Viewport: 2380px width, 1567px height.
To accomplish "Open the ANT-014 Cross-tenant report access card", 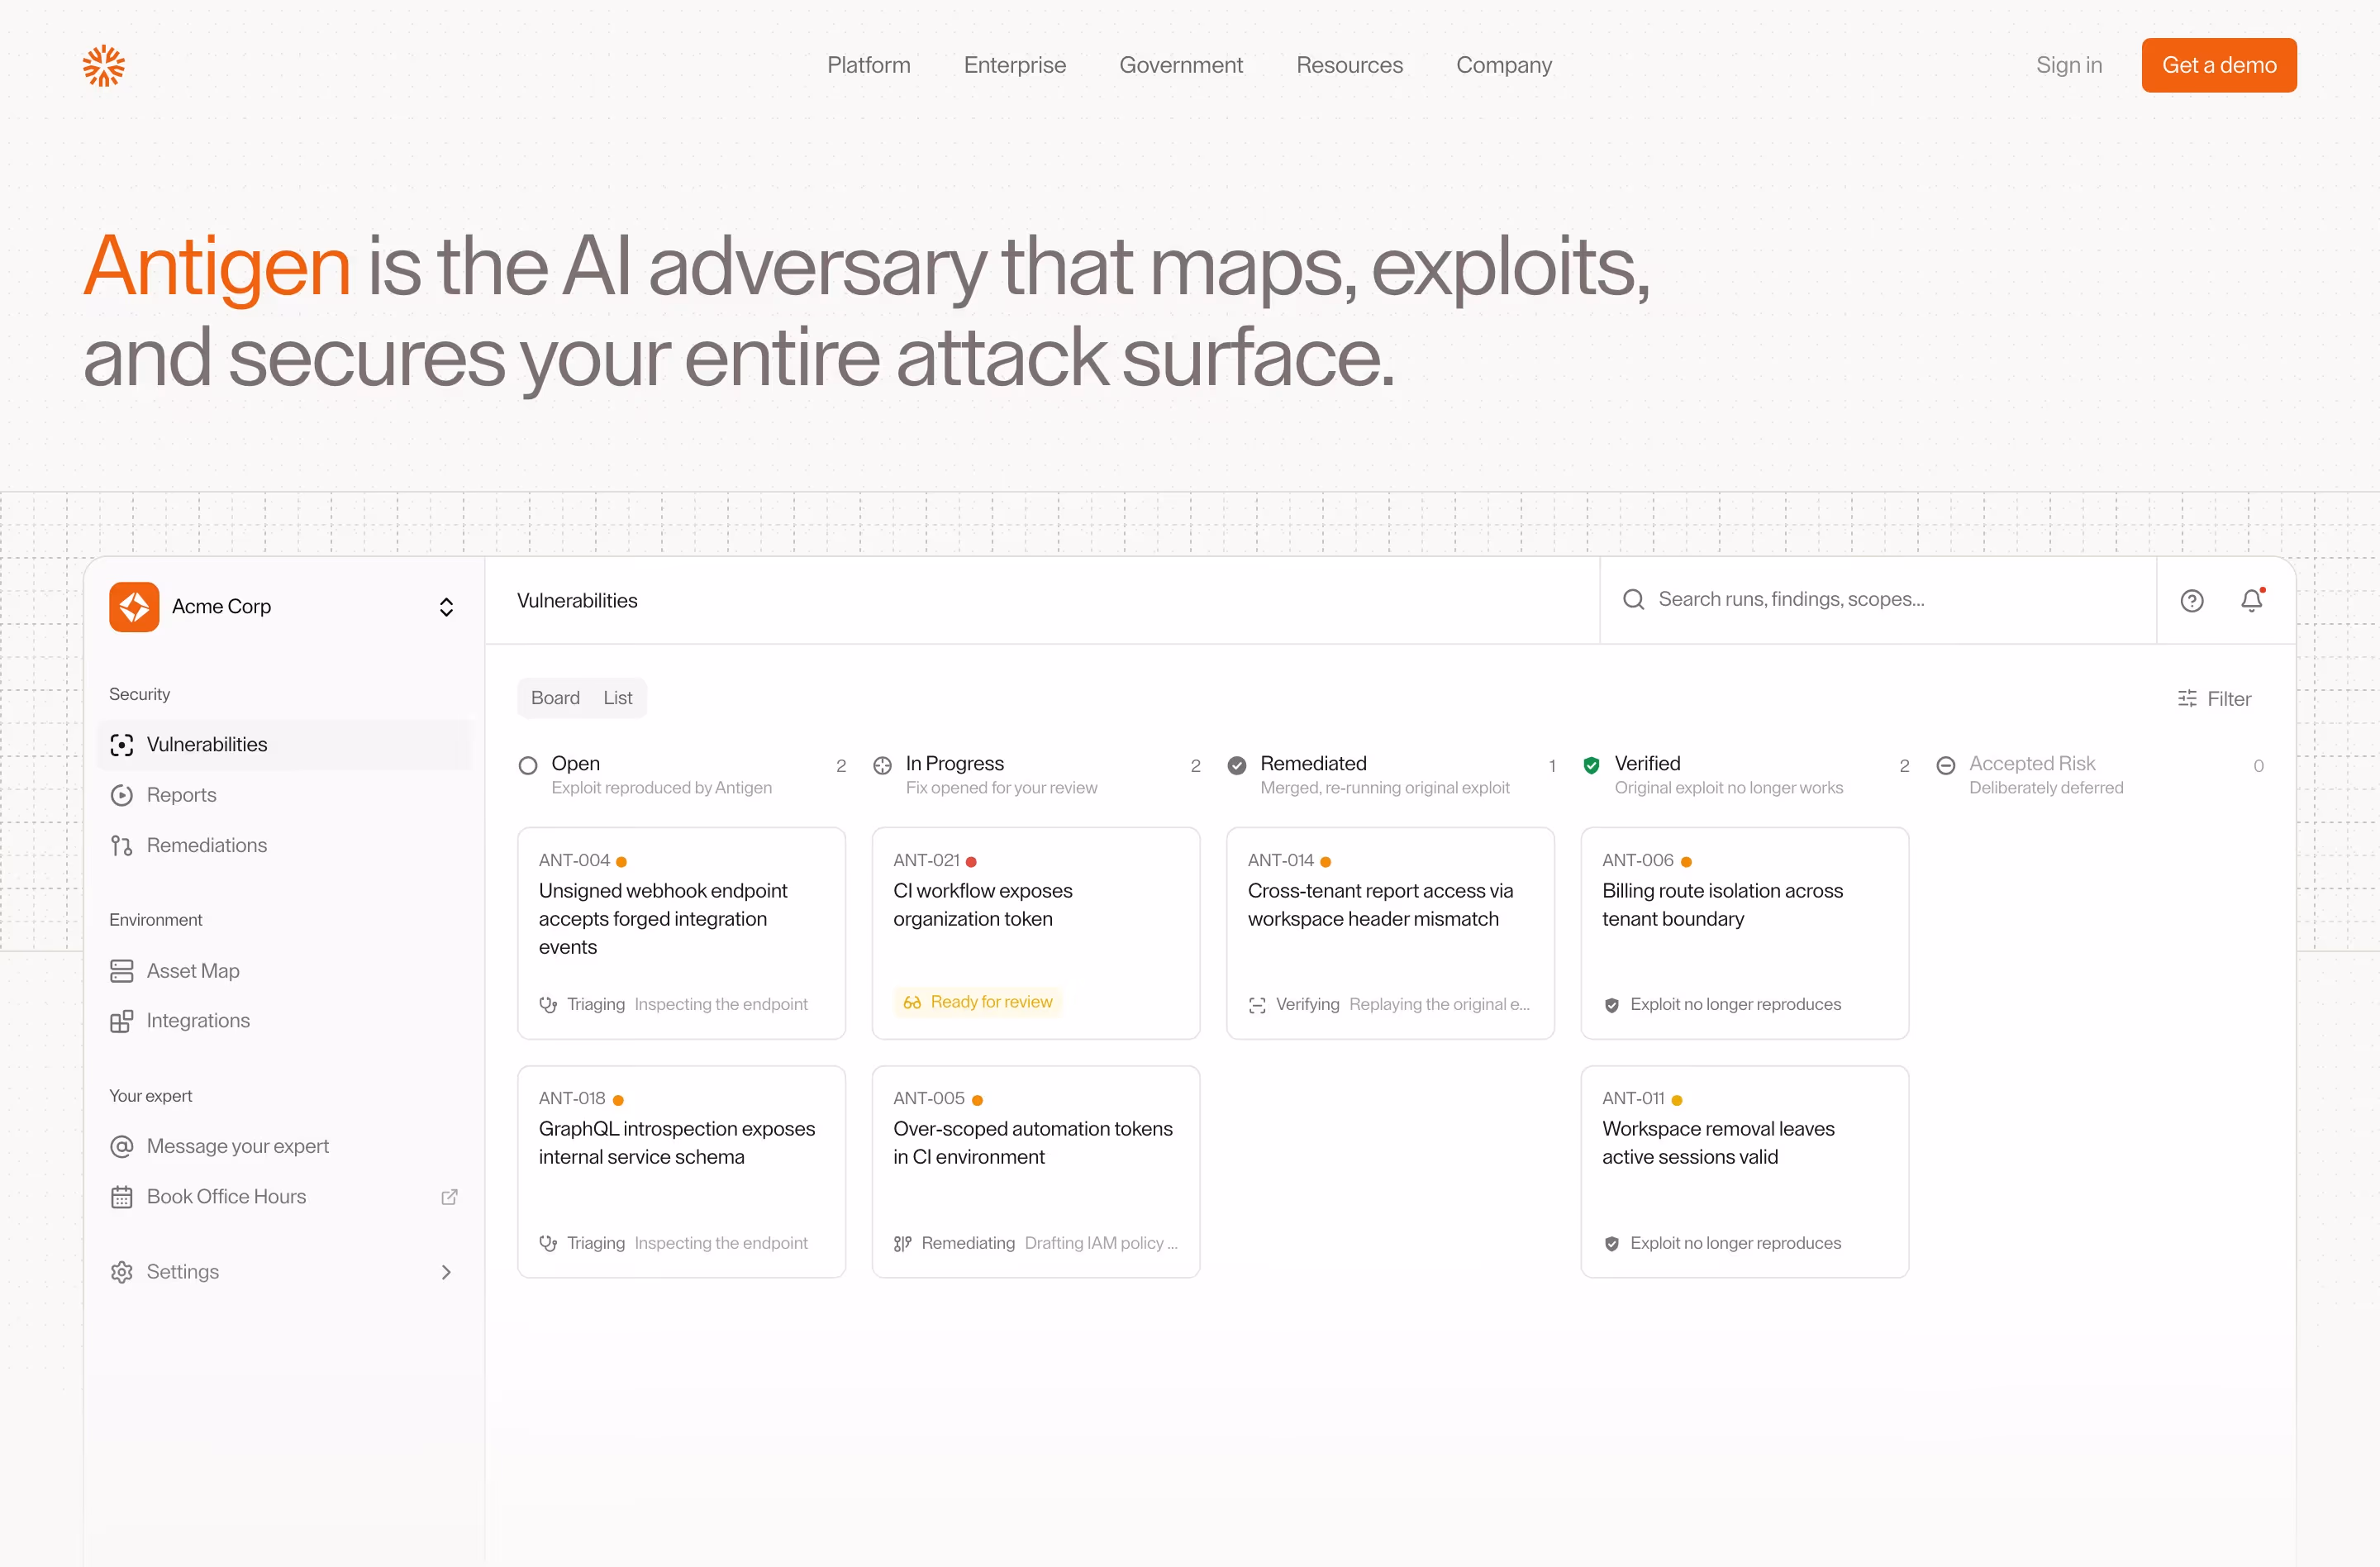I will pos(1390,933).
